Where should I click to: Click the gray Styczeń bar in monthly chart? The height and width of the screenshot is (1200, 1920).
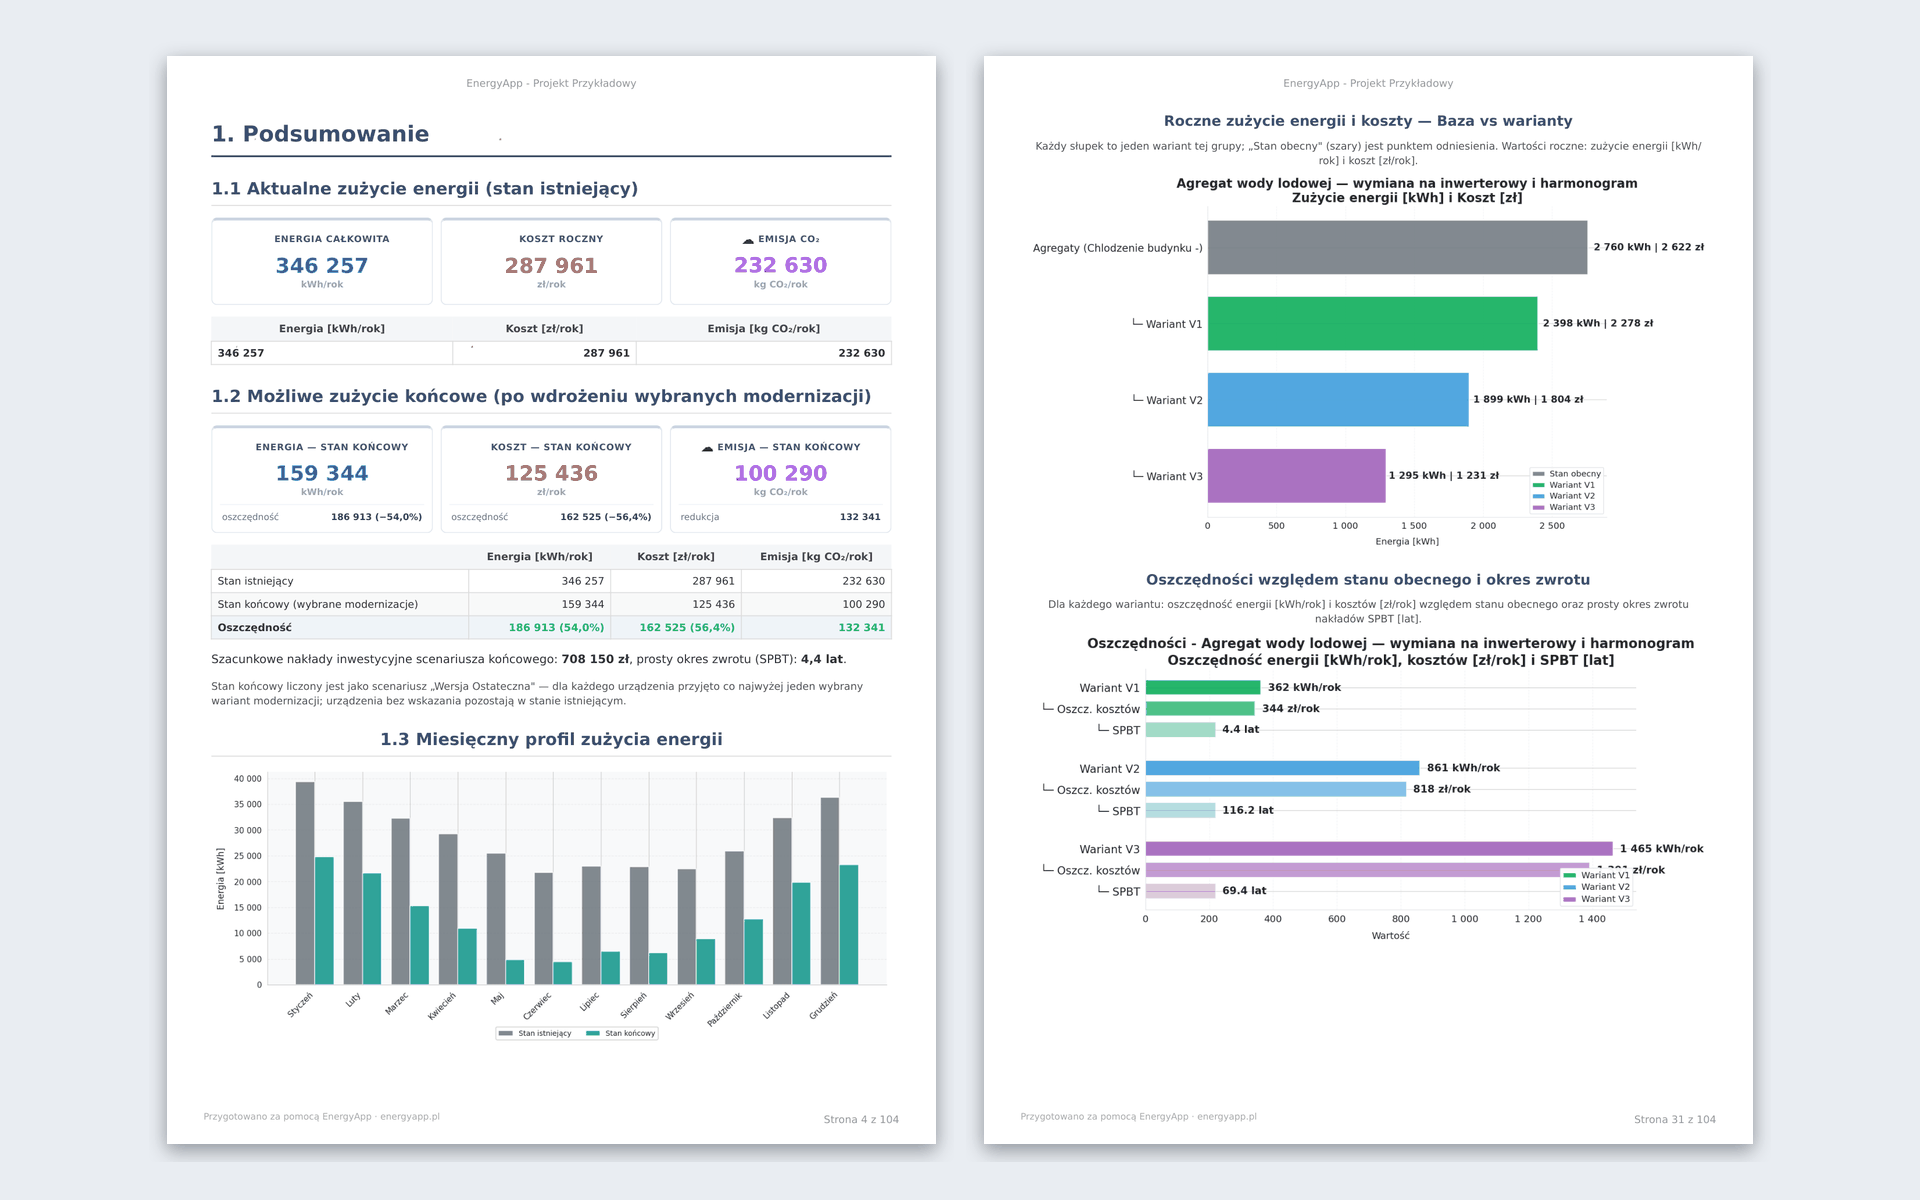point(305,883)
